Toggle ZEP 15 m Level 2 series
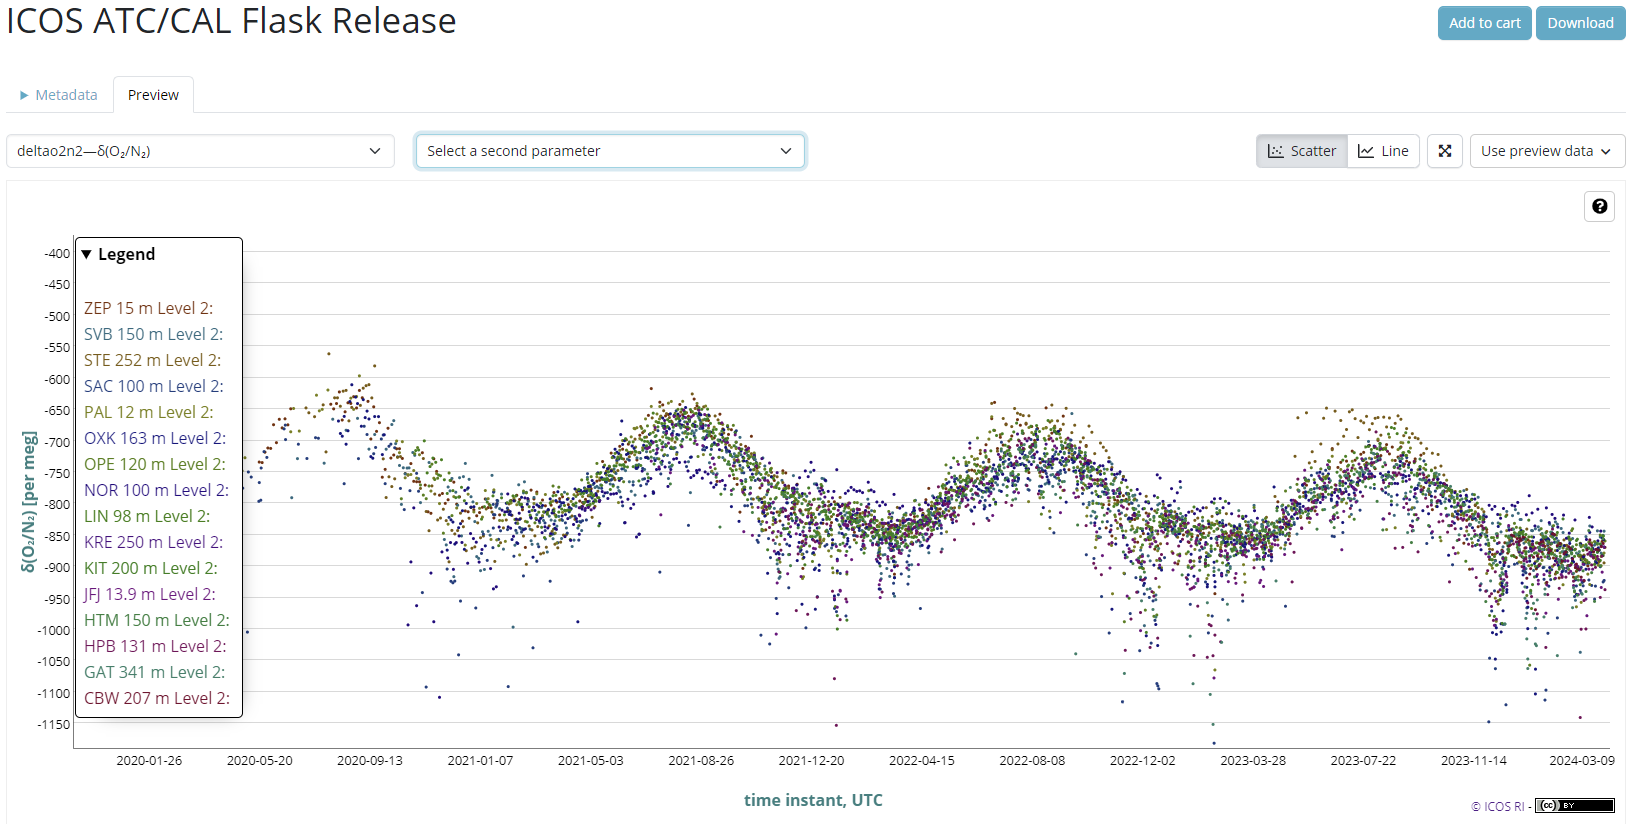 tap(149, 308)
